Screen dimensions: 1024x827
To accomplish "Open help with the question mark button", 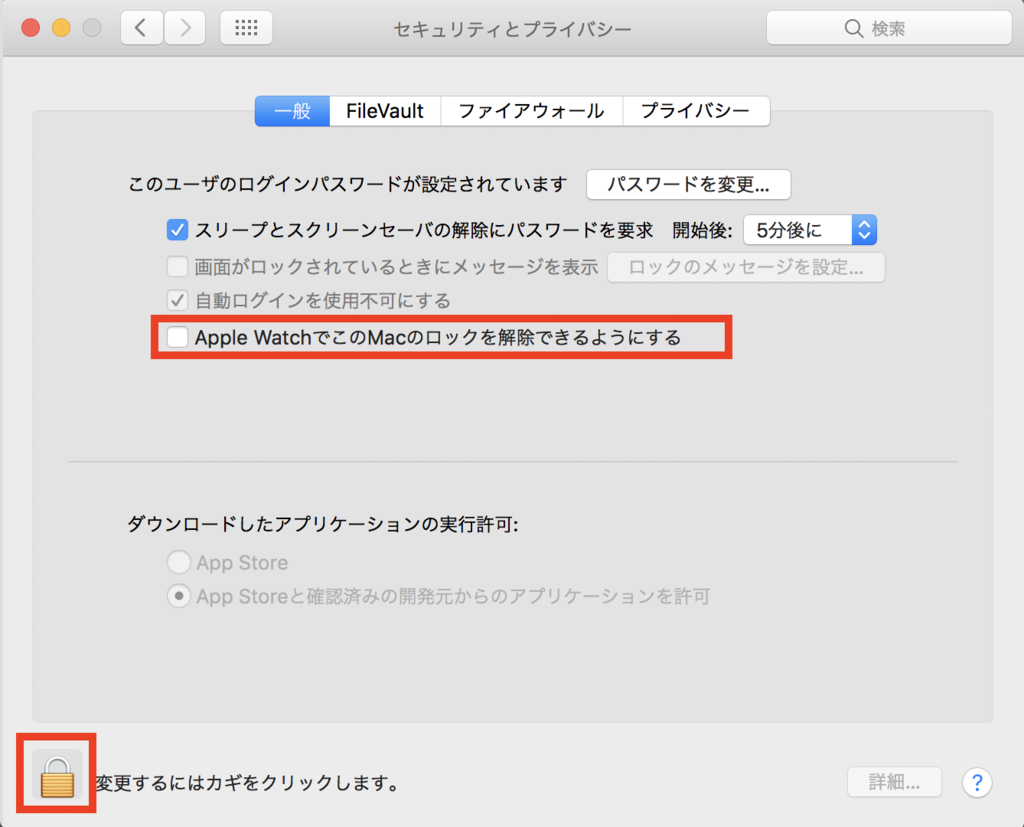I will [x=976, y=782].
